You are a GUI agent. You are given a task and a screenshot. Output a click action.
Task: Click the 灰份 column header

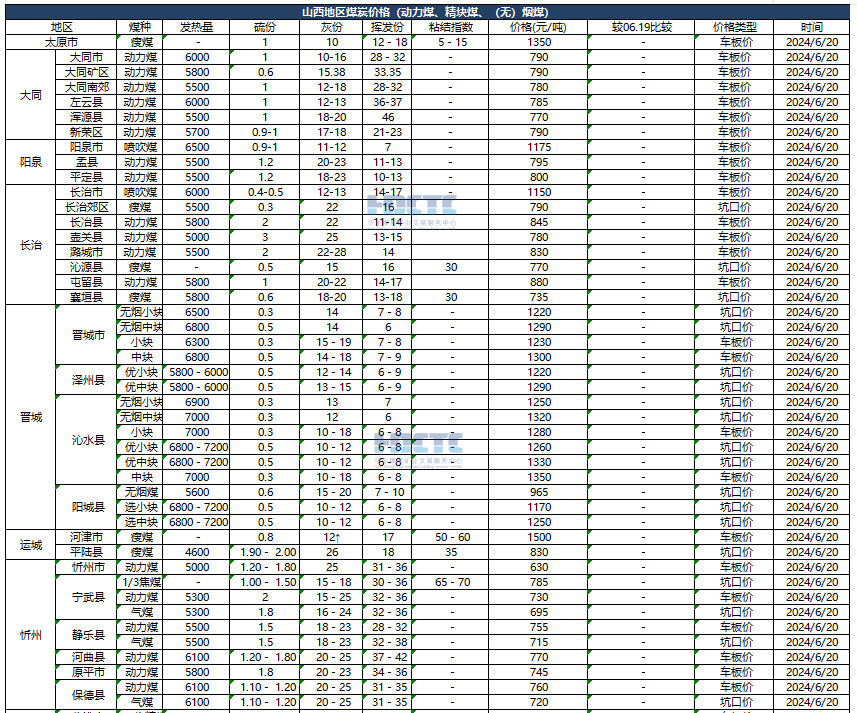[331, 27]
